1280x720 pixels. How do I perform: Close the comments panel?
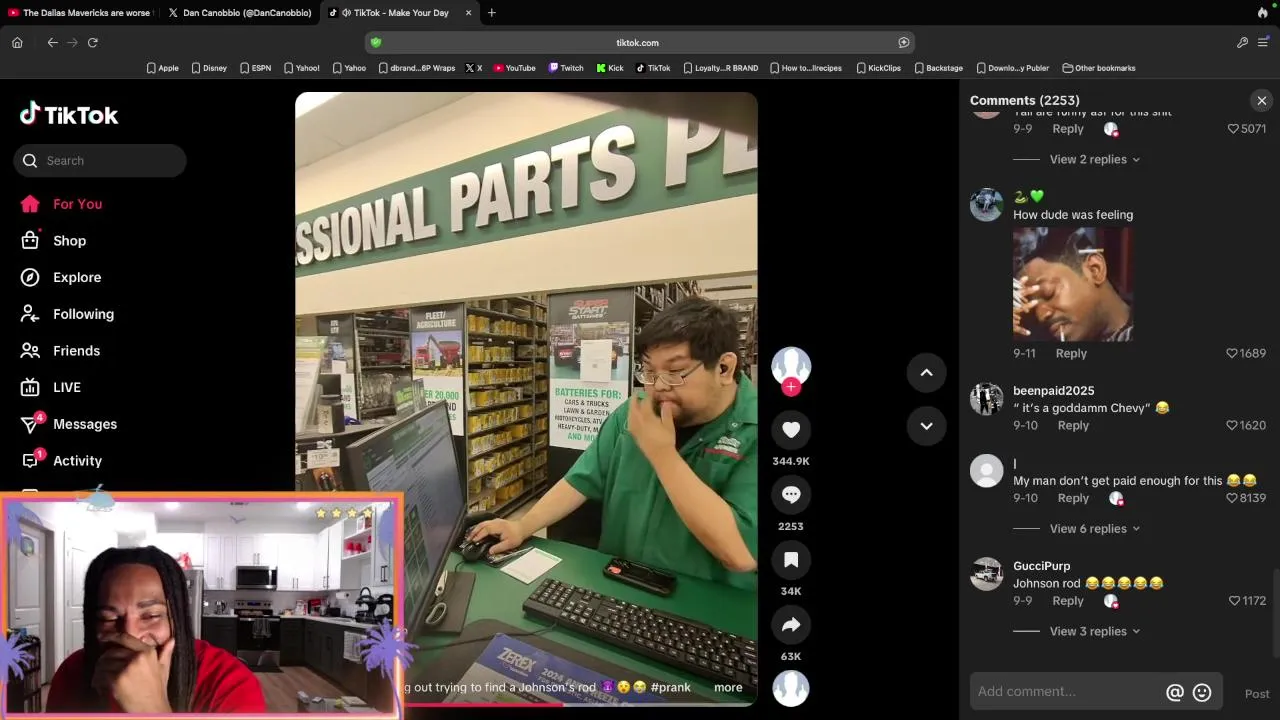(x=1262, y=101)
